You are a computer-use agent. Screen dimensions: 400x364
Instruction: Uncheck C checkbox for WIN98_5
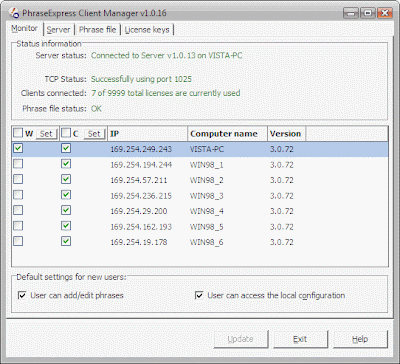[66, 226]
